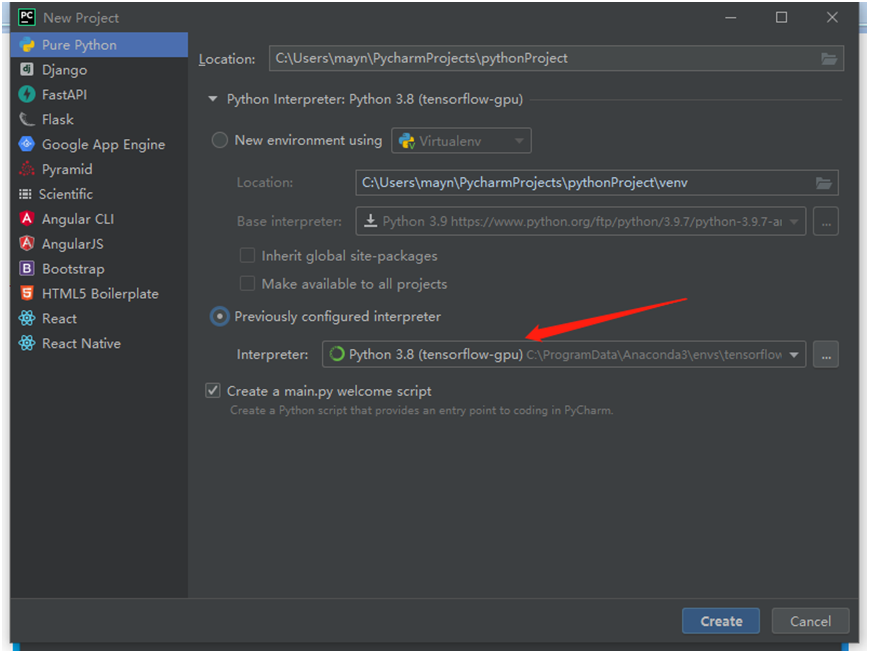This screenshot has height=653, width=869.
Task: Select Flask project type
Action: (x=99, y=119)
